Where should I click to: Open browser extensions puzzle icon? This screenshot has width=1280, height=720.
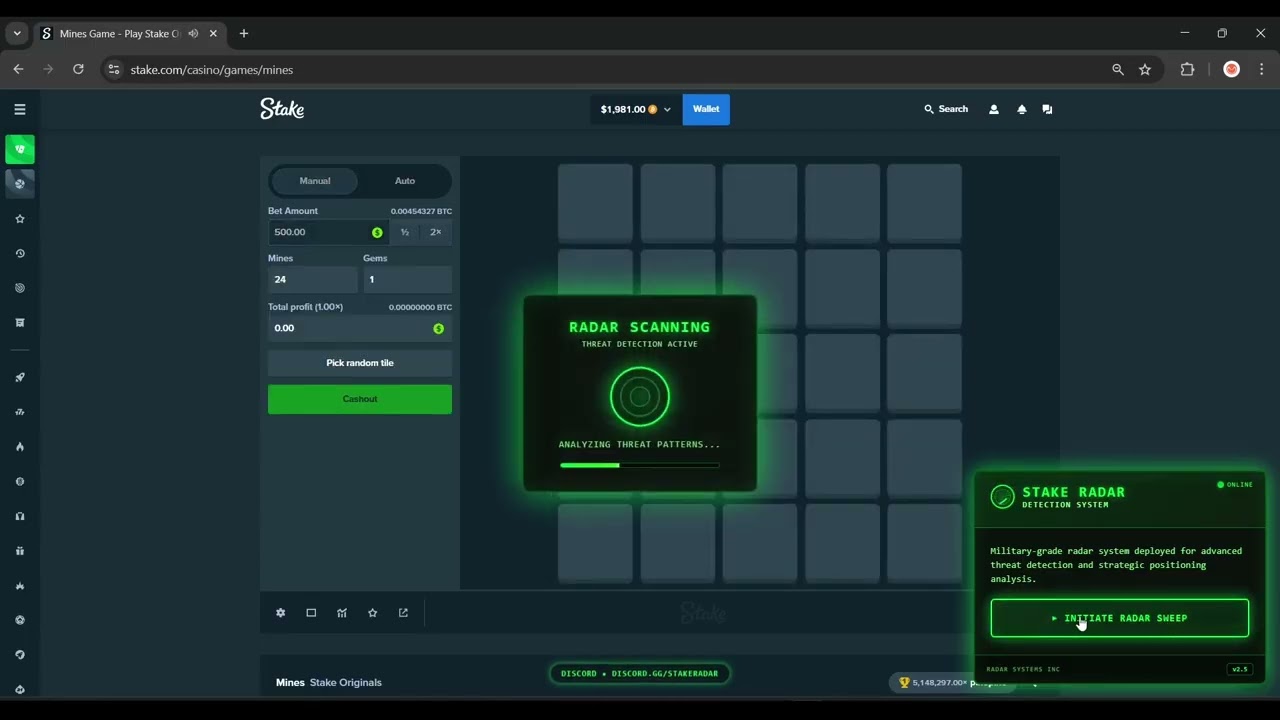pos(1187,70)
